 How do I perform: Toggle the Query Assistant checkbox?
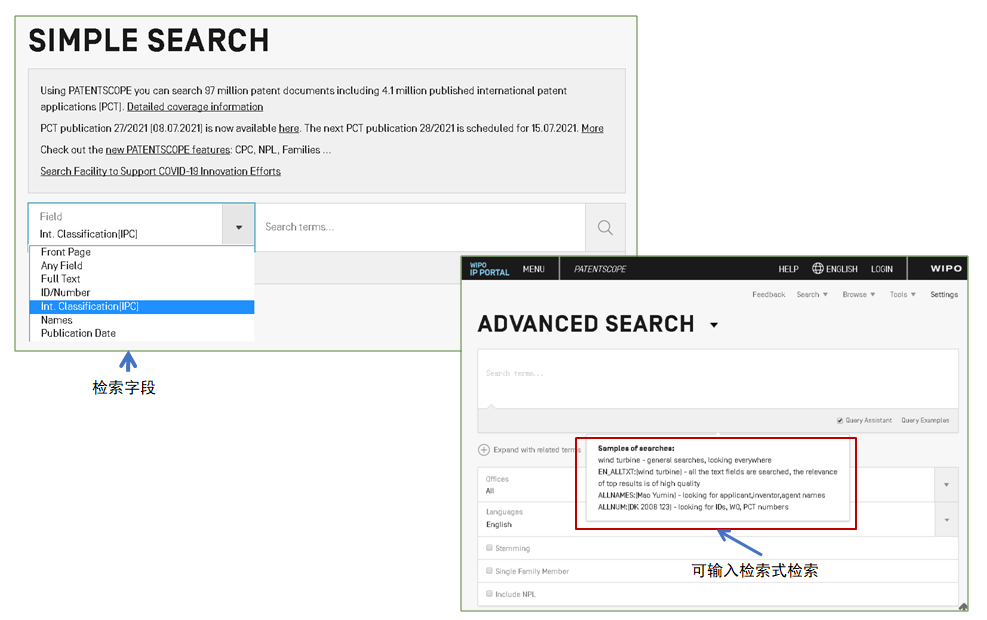tap(840, 420)
